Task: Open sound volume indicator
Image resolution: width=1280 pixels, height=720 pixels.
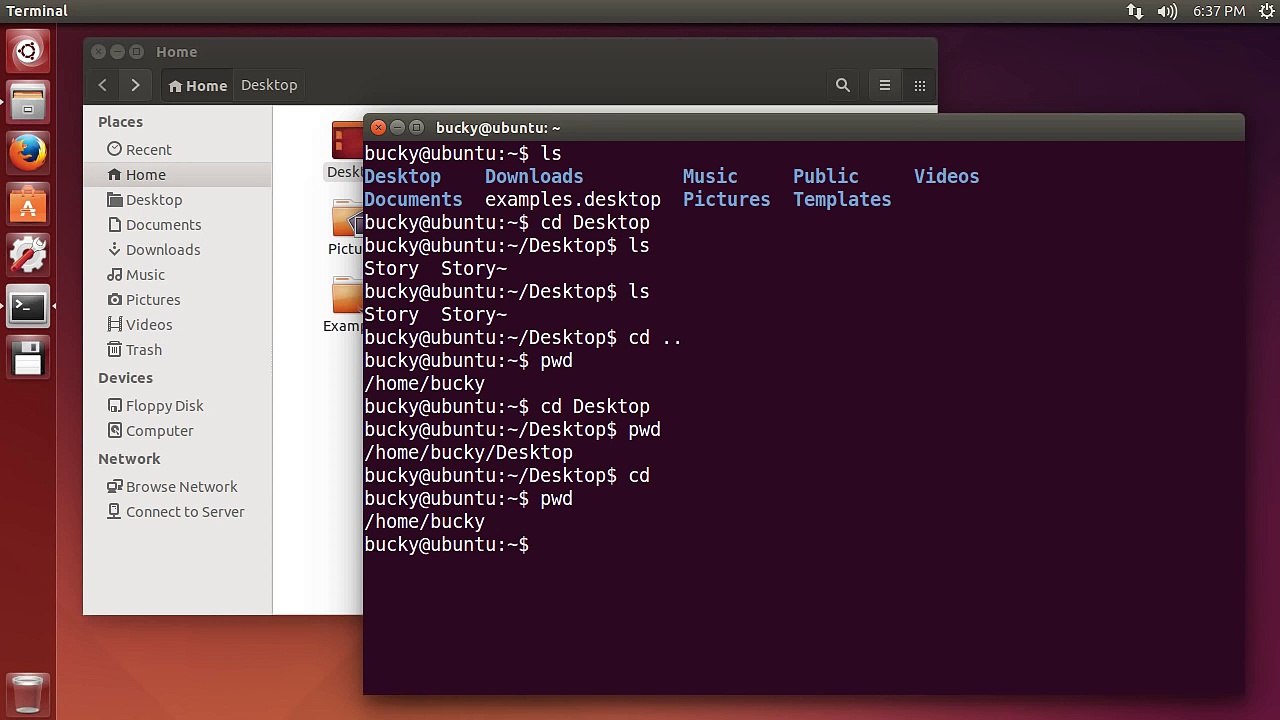Action: (1167, 11)
